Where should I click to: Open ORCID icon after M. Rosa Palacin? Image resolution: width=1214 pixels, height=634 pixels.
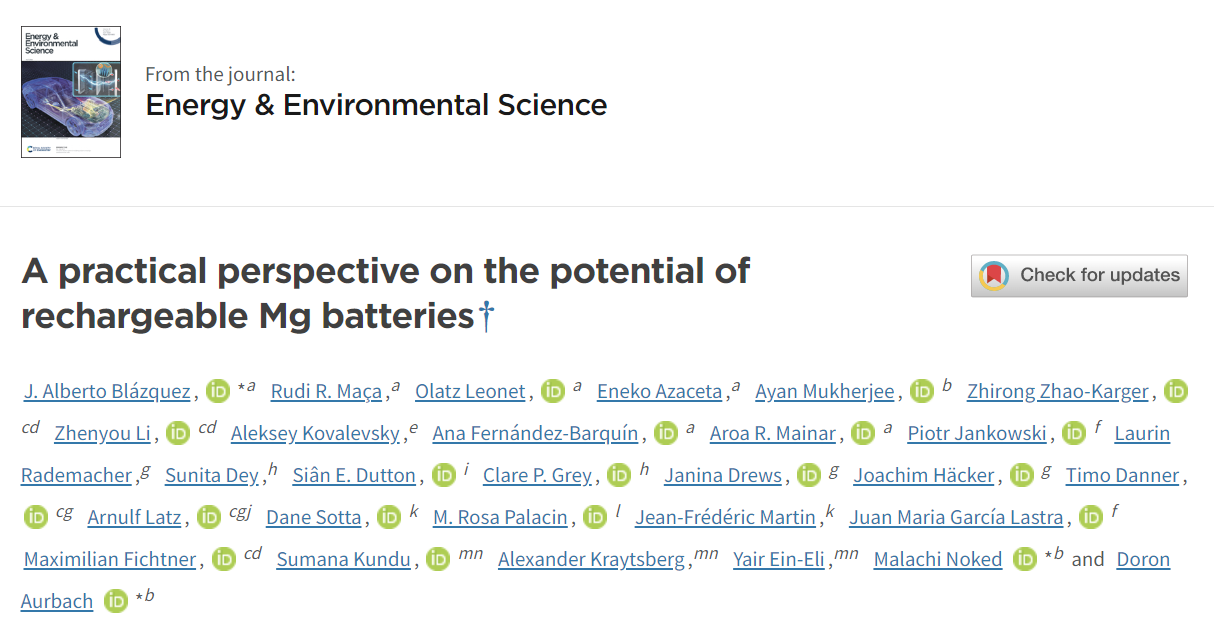[595, 517]
